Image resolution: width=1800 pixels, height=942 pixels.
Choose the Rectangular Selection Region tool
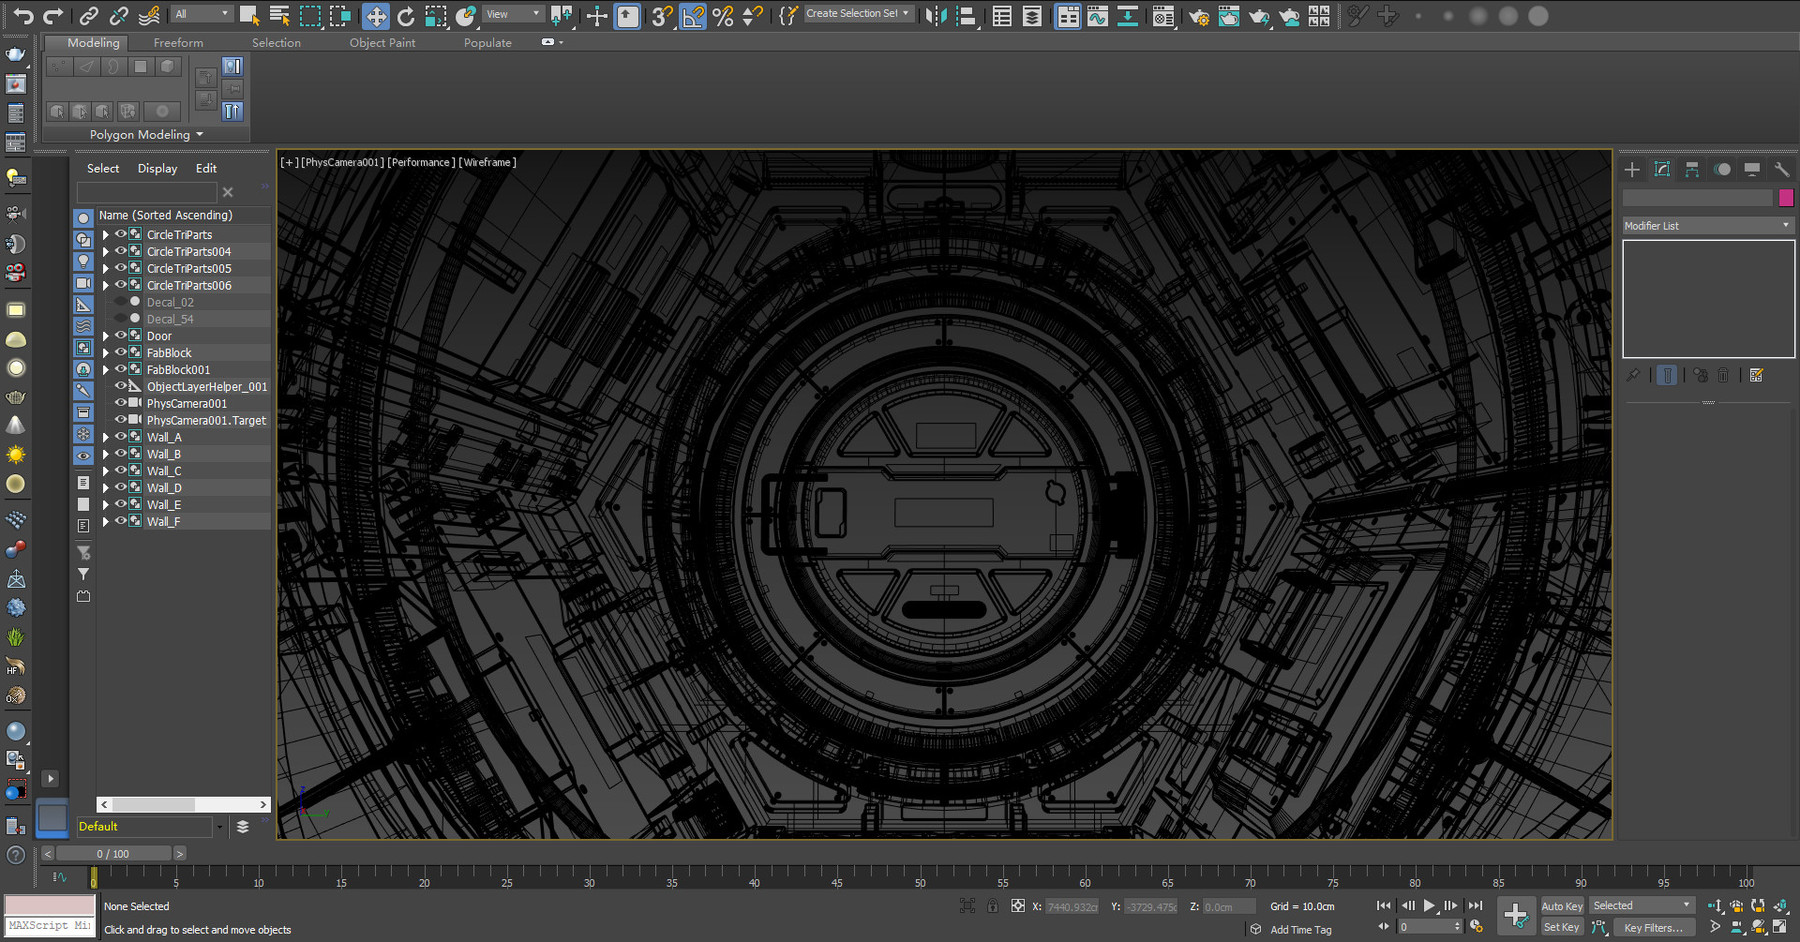pos(311,15)
